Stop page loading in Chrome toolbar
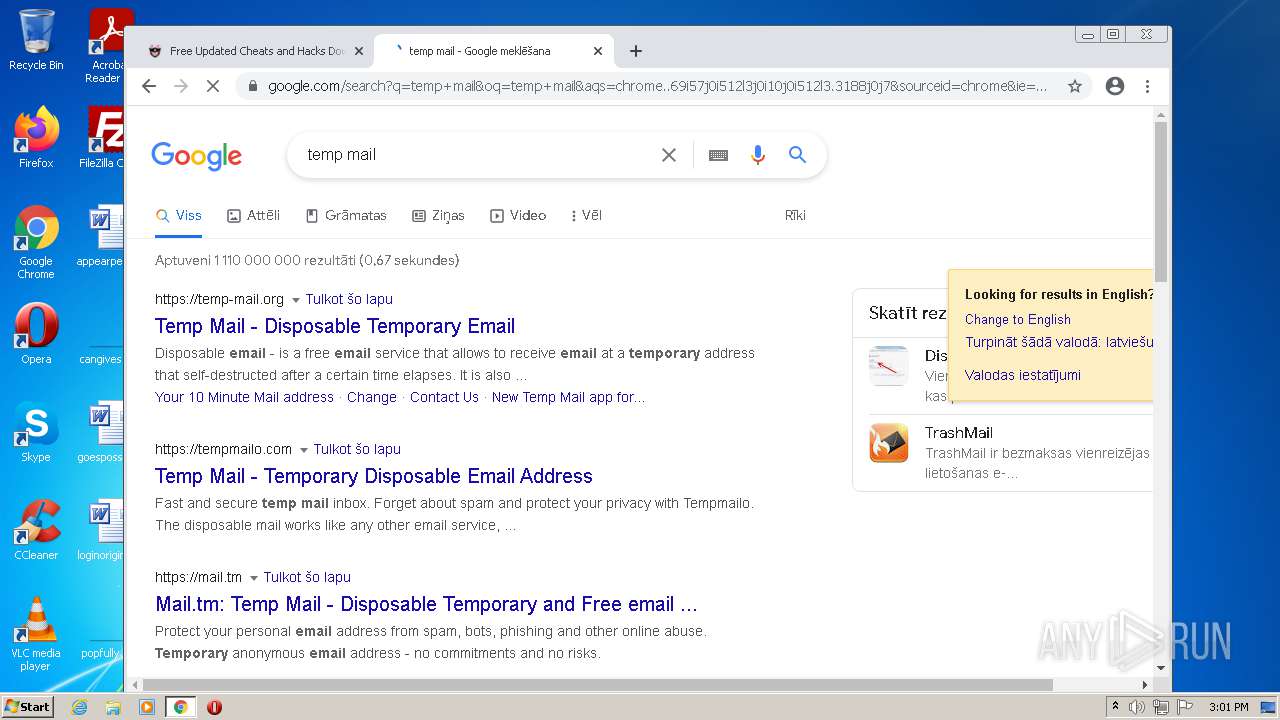The height and width of the screenshot is (720, 1280). coord(212,86)
